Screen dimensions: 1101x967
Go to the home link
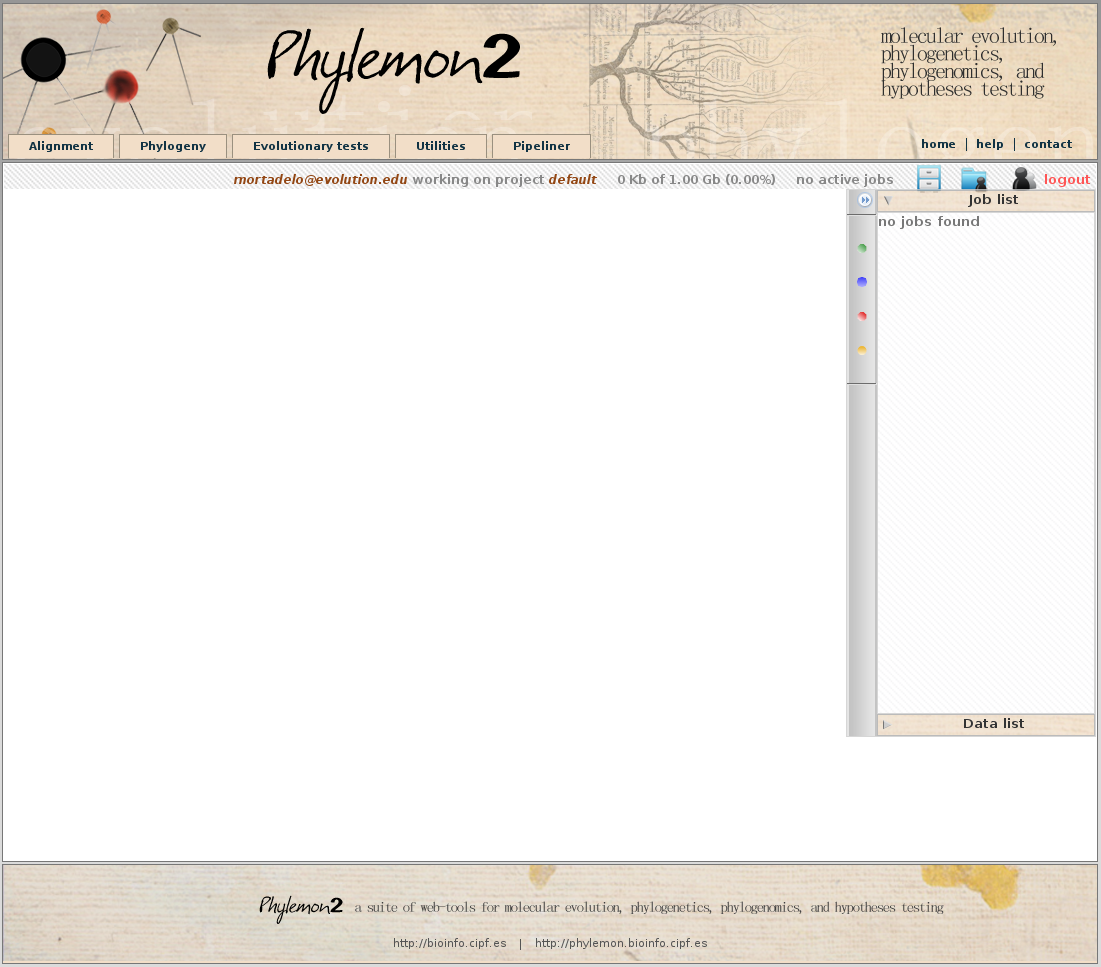tap(938, 144)
